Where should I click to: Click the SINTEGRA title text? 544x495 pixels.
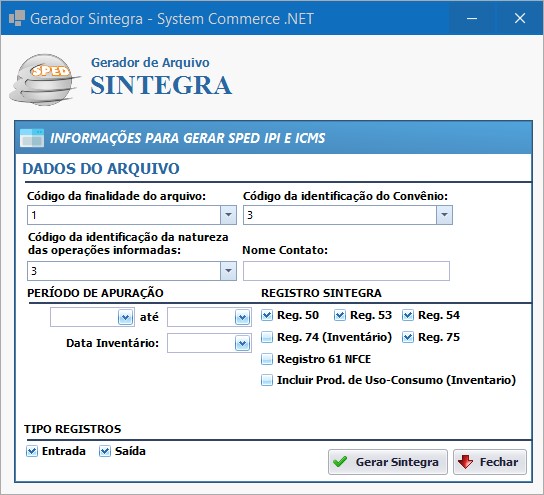161,85
